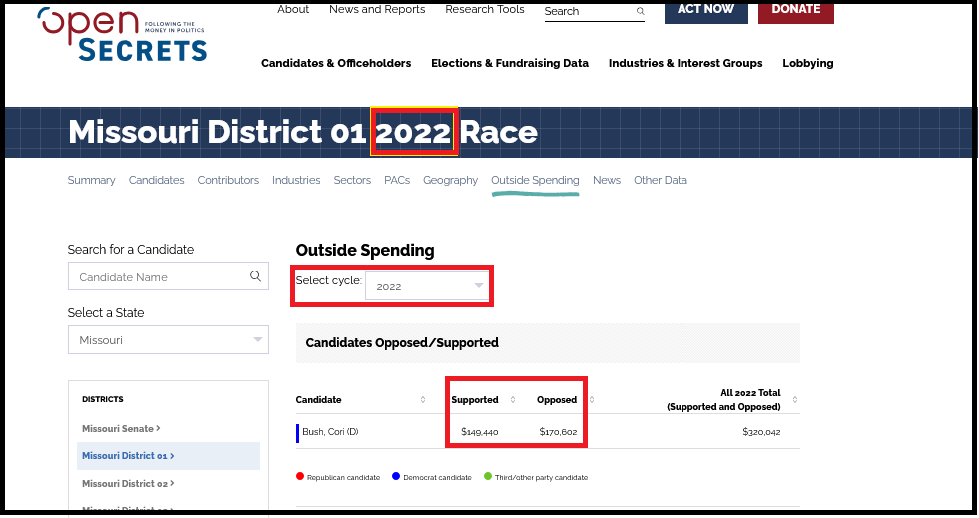979x518 pixels.
Task: Switch to the News tab
Action: pyautogui.click(x=607, y=180)
